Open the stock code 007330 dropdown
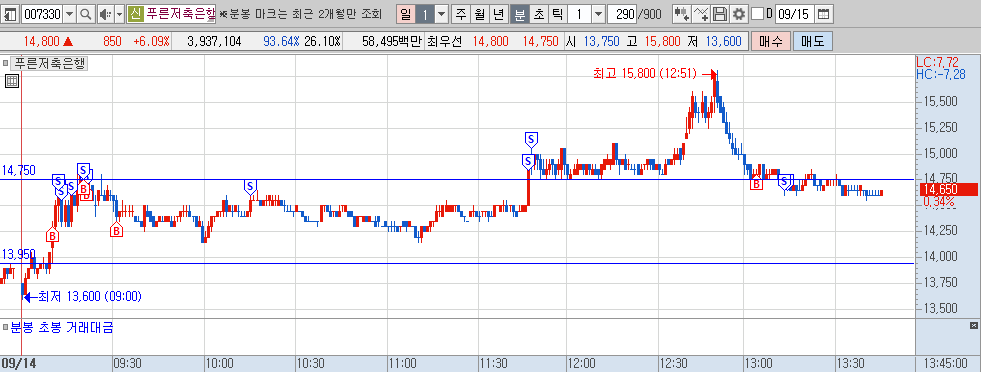 click(69, 14)
